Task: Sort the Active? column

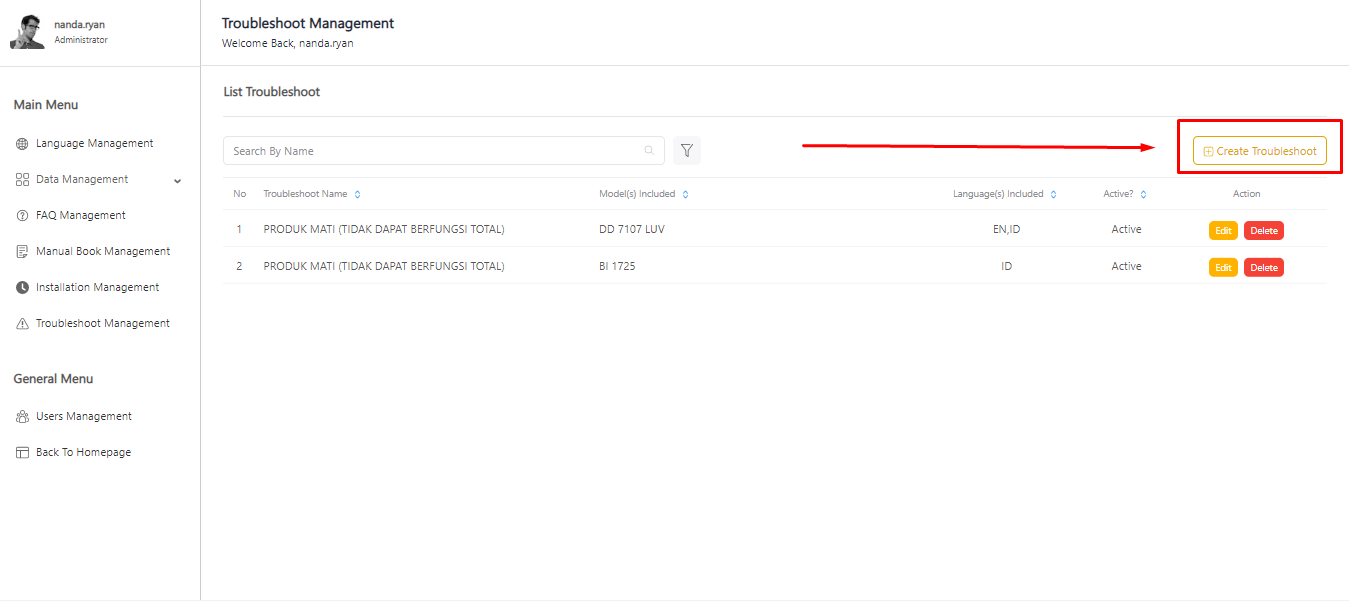Action: point(1143,194)
